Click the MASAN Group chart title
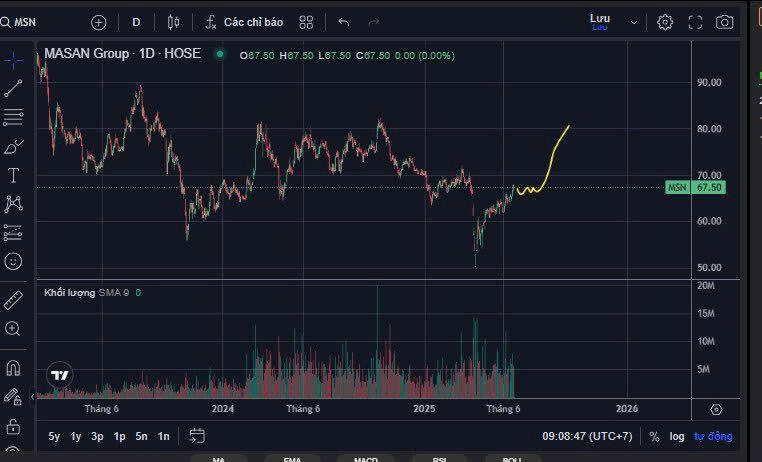The height and width of the screenshot is (462, 762). 122,53
